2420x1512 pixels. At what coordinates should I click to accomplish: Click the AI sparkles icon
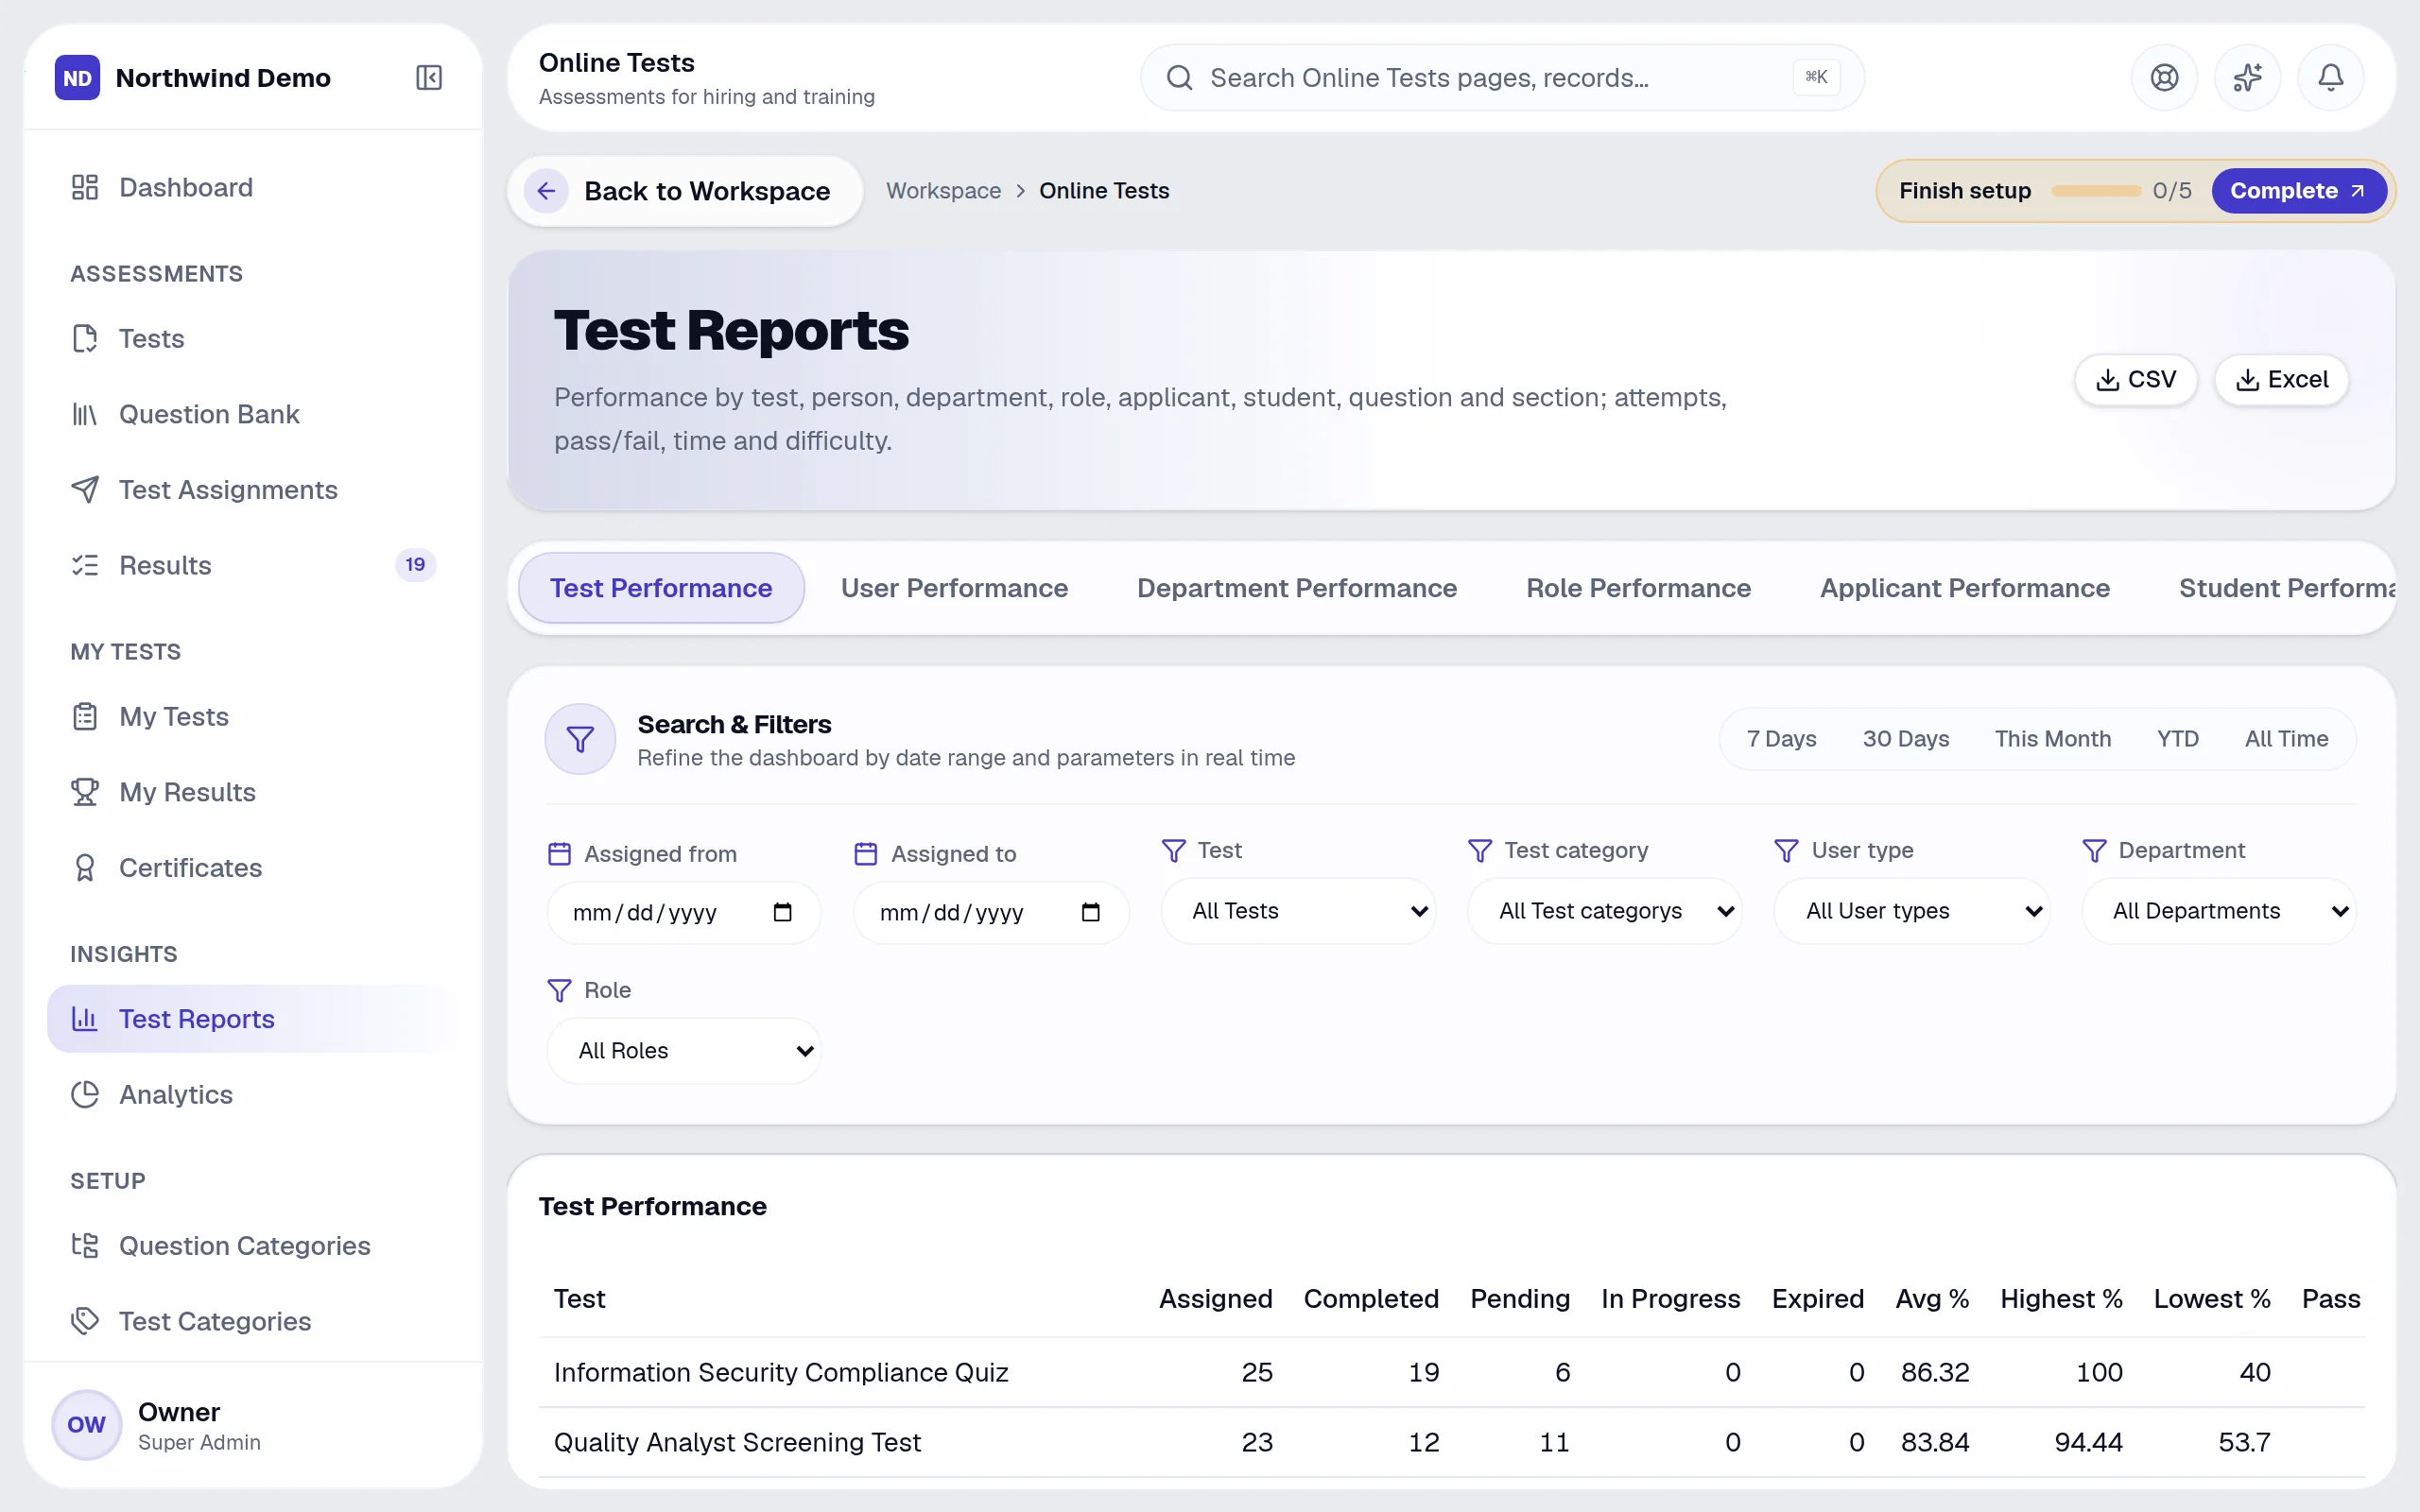tap(2247, 77)
